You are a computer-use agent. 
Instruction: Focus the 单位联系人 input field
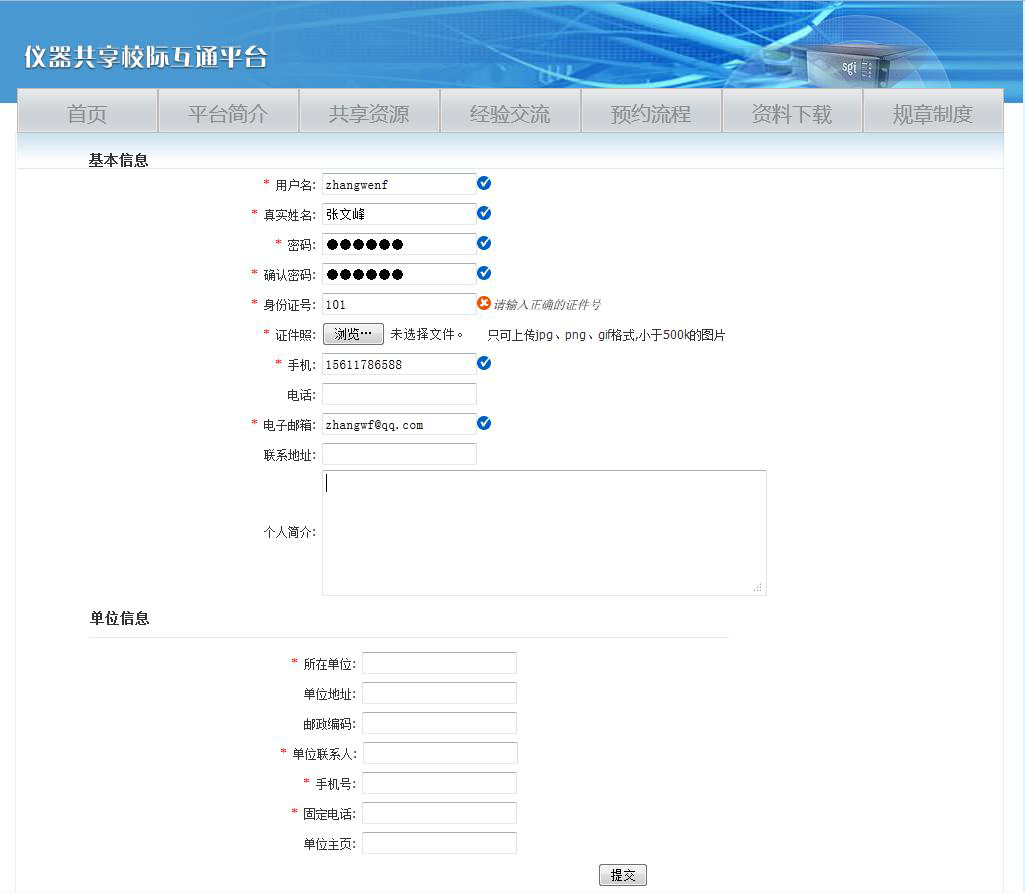click(x=439, y=753)
